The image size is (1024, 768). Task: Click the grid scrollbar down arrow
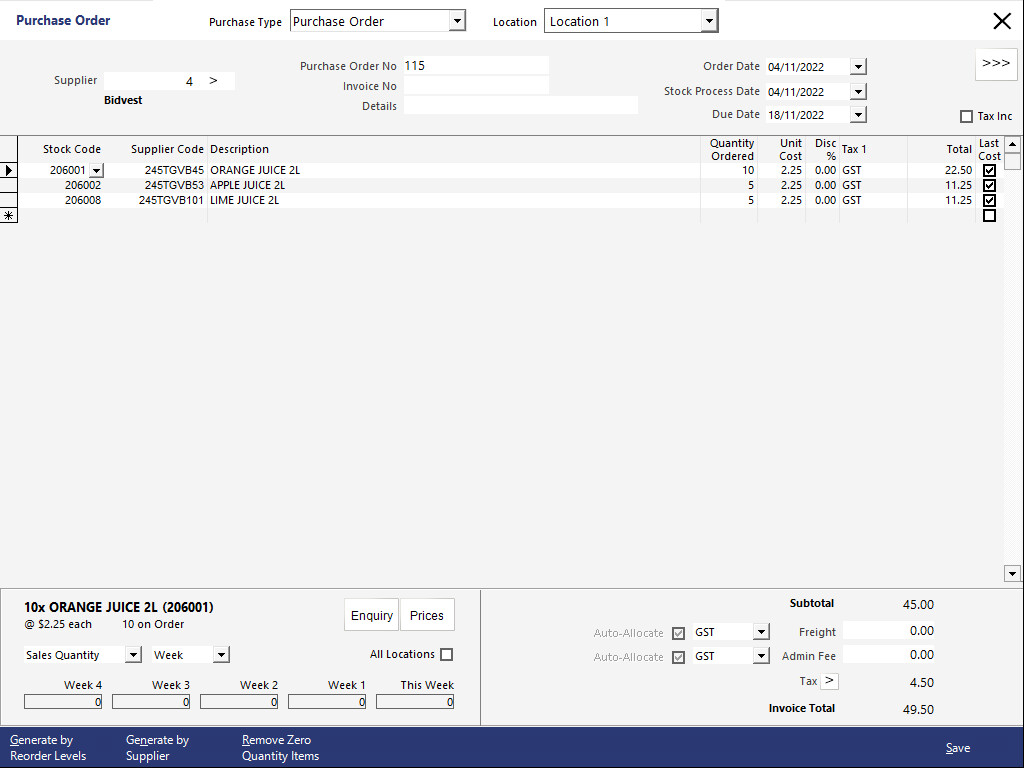pyautogui.click(x=1012, y=573)
